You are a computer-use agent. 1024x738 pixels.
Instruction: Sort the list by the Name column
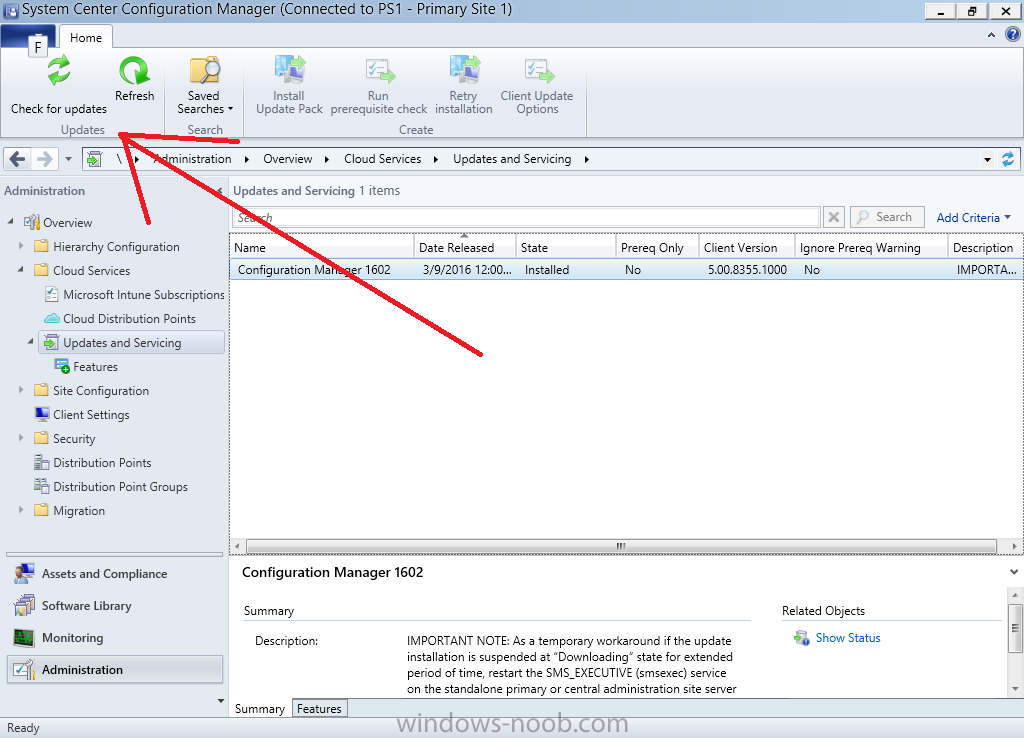(322, 248)
